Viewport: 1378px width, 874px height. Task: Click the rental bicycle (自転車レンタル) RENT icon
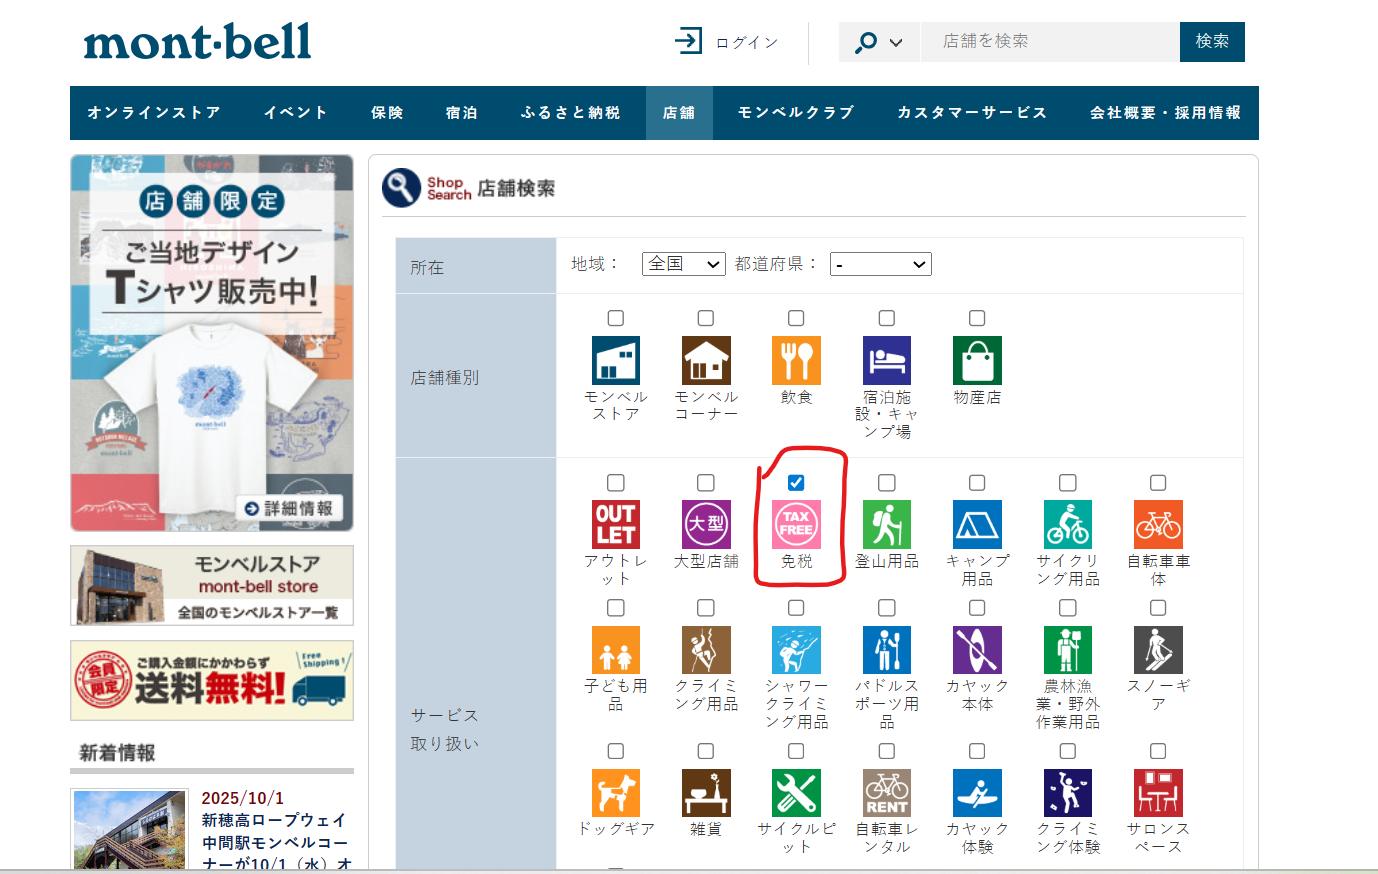[886, 793]
